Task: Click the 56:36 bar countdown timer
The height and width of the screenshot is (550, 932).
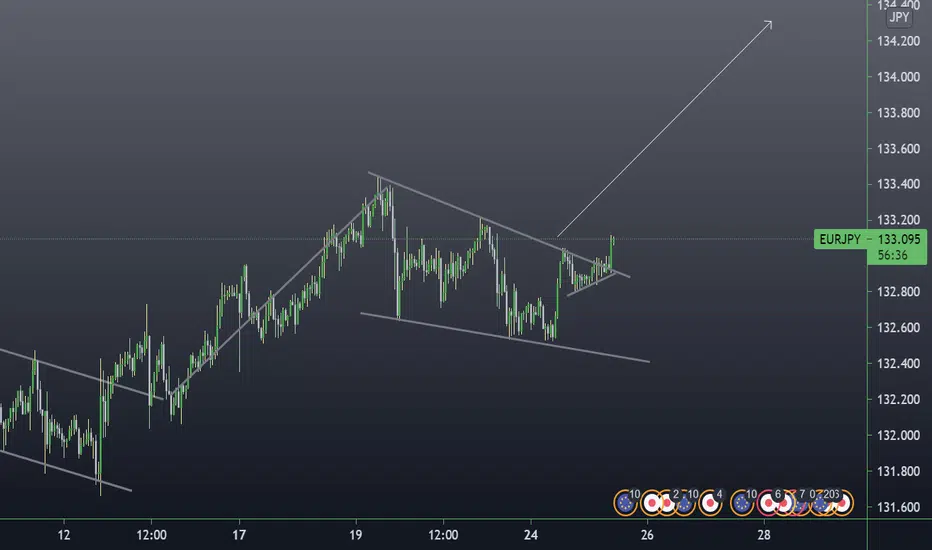Action: 892,255
